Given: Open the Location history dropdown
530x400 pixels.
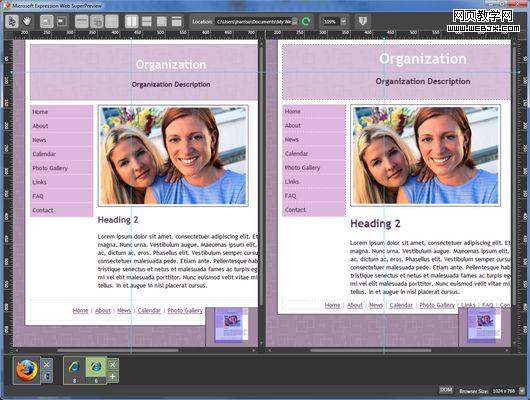Looking at the screenshot, I should coord(295,22).
